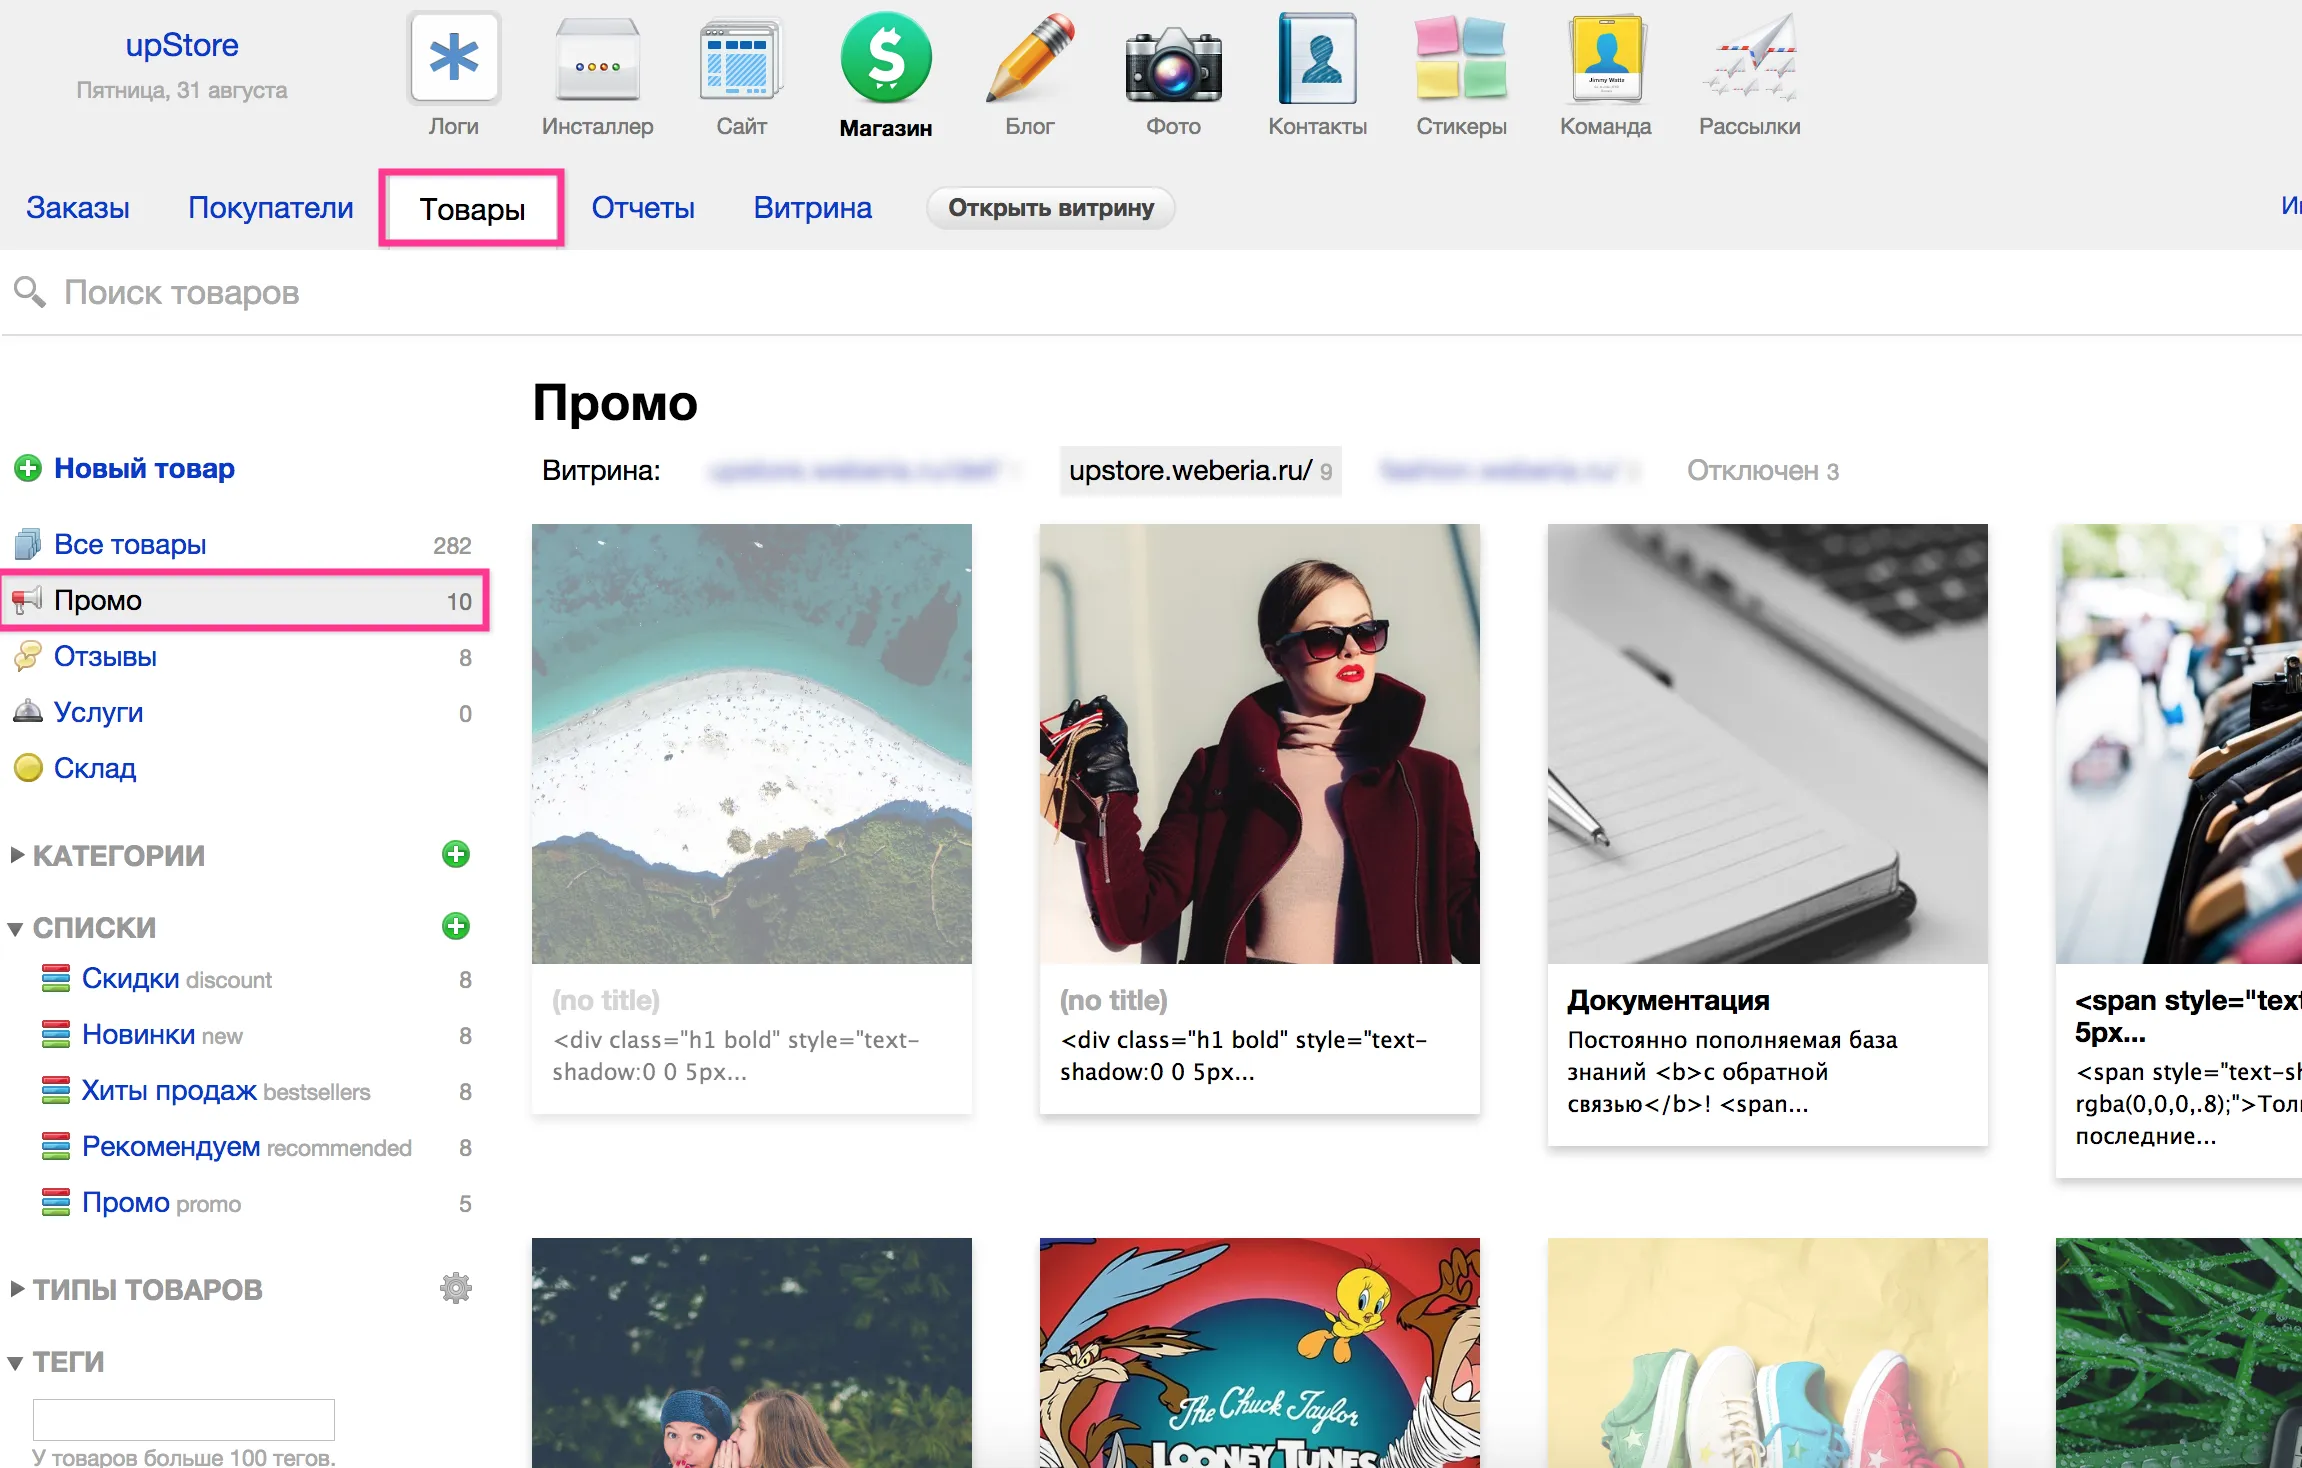Click the Хиты продаж list icon
The image size is (2302, 1468).
[x=56, y=1090]
